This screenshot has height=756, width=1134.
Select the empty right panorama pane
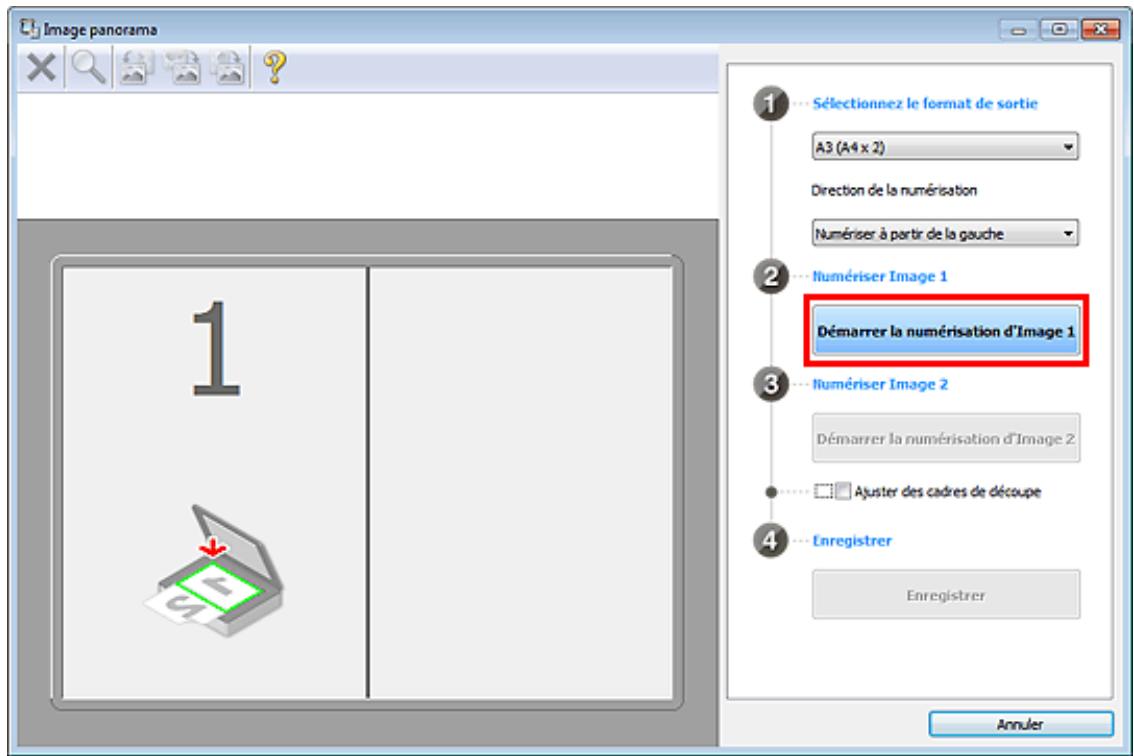pyautogui.click(x=521, y=483)
